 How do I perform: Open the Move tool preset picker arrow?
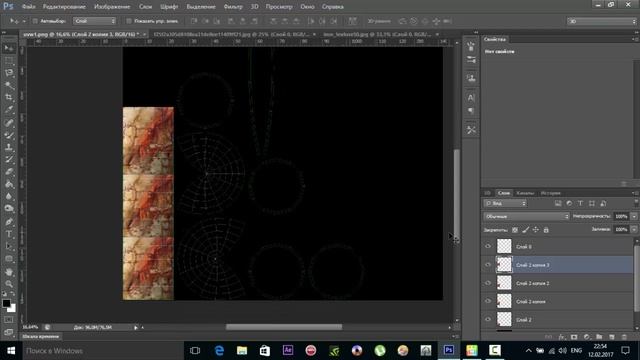tap(24, 21)
